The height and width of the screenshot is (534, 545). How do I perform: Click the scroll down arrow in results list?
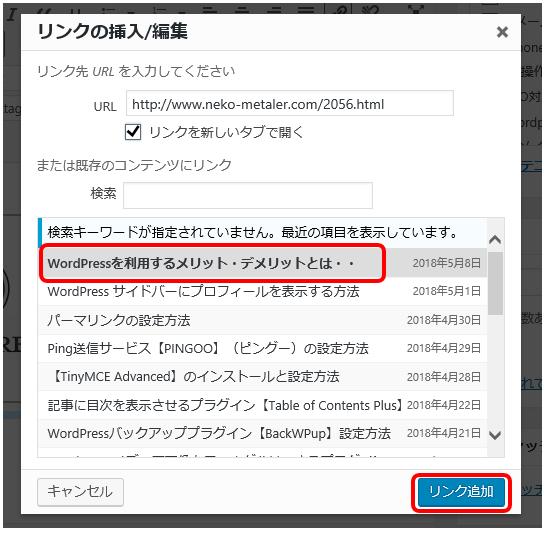pos(495,435)
